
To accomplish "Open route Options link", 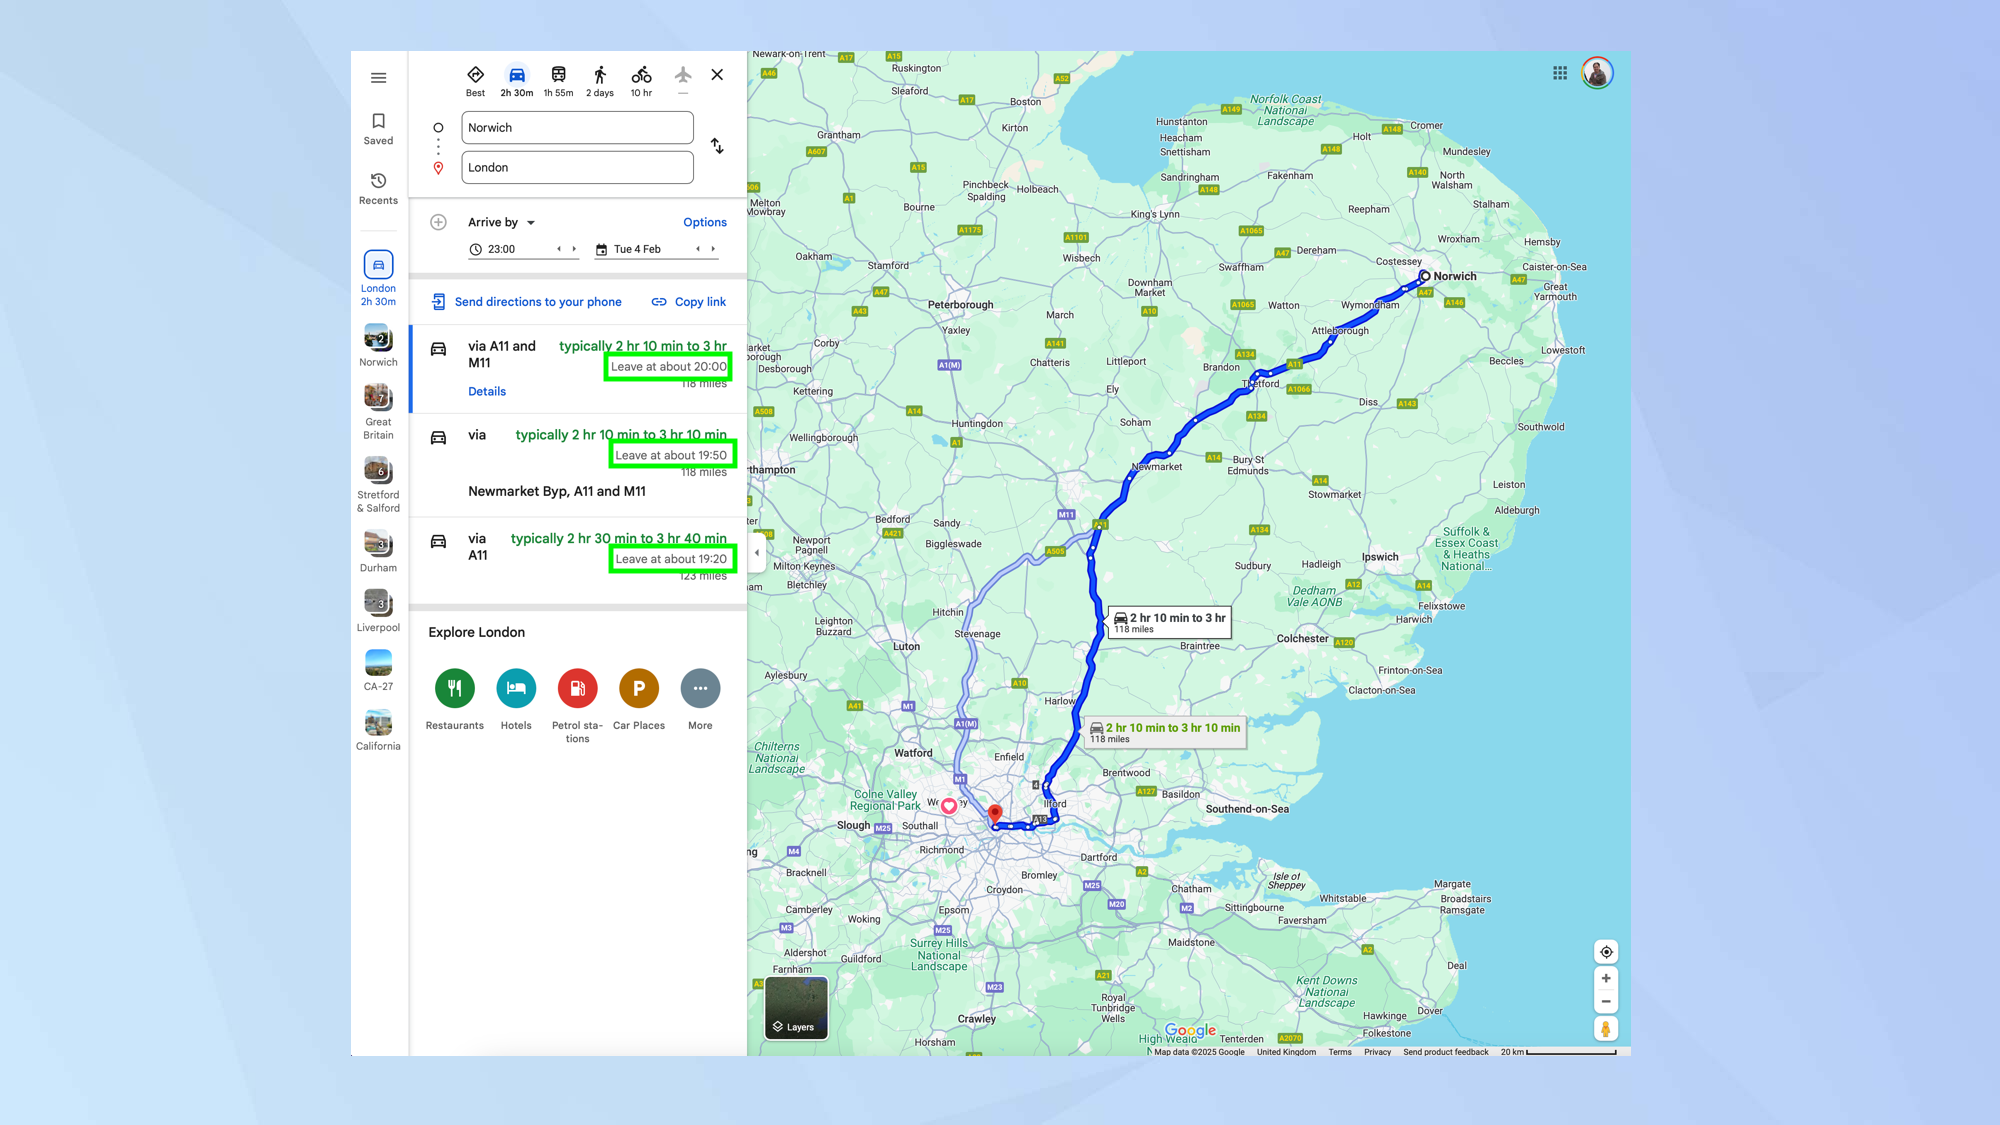I will click(x=704, y=223).
